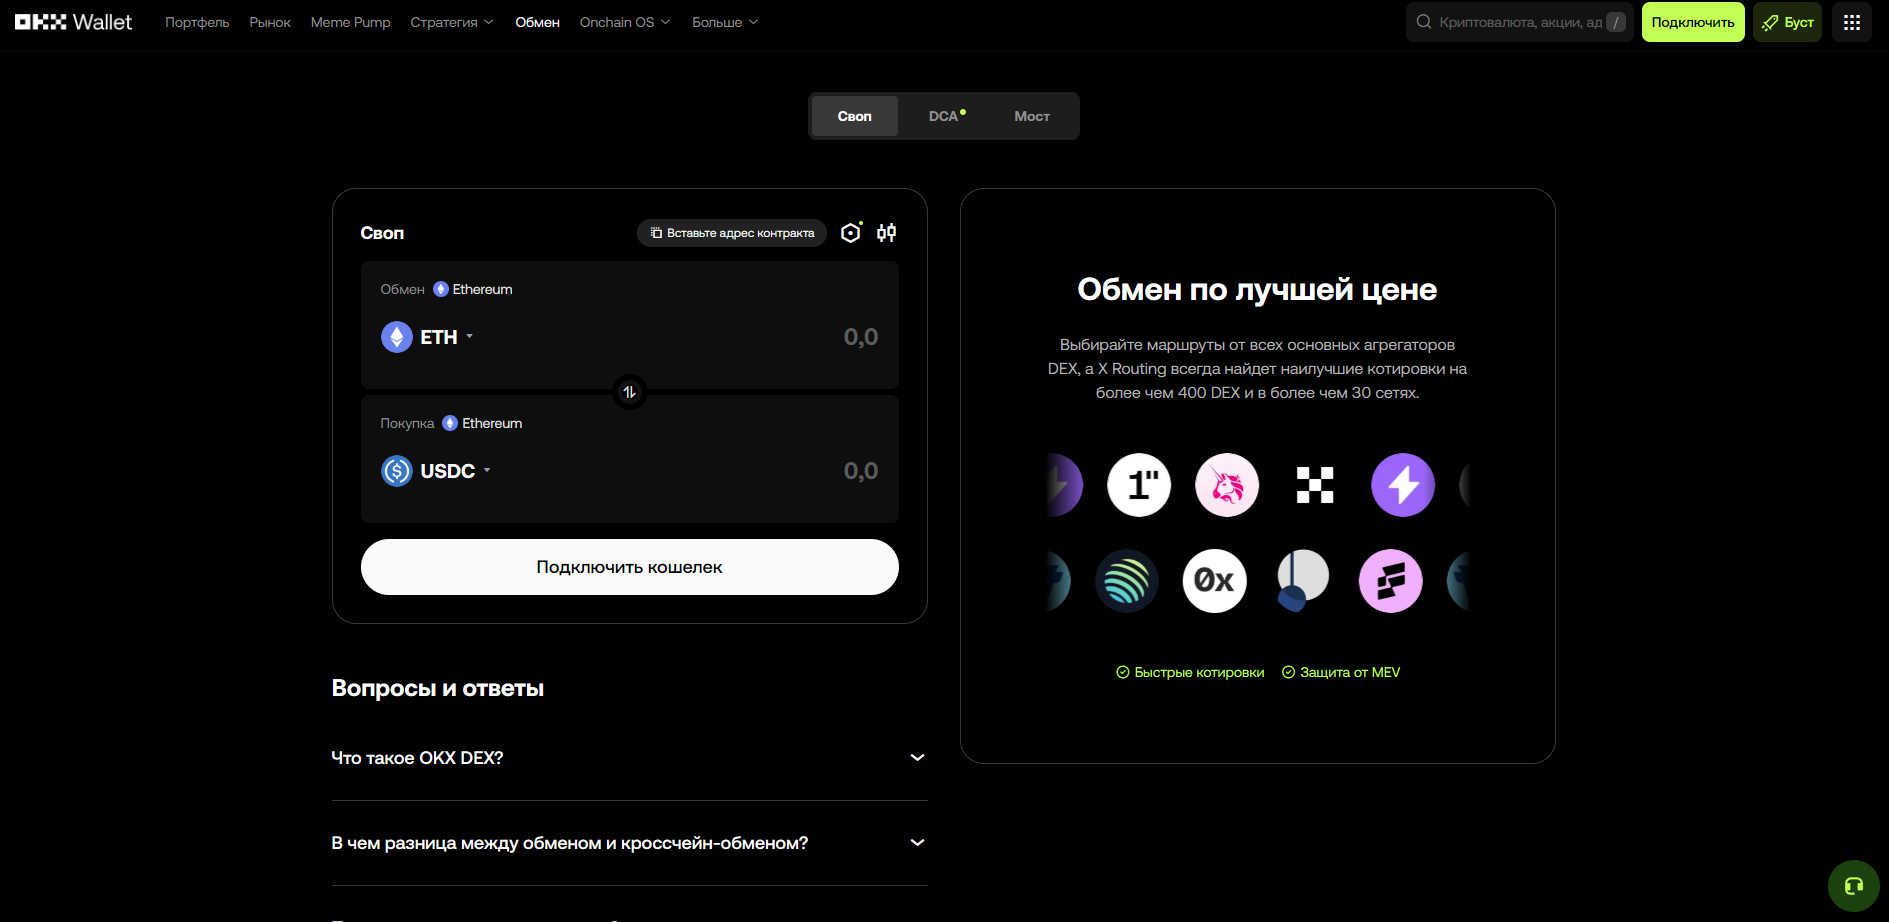Click the OKX checkered logo icon
This screenshot has height=922, width=1889.
pyautogui.click(x=1315, y=485)
